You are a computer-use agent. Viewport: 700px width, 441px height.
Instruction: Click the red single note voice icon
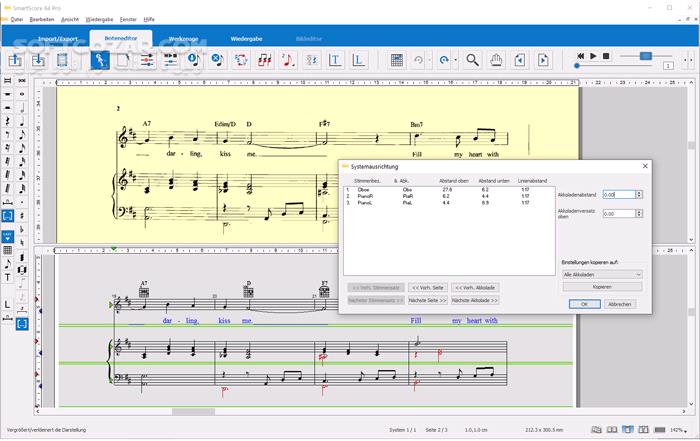click(x=288, y=60)
